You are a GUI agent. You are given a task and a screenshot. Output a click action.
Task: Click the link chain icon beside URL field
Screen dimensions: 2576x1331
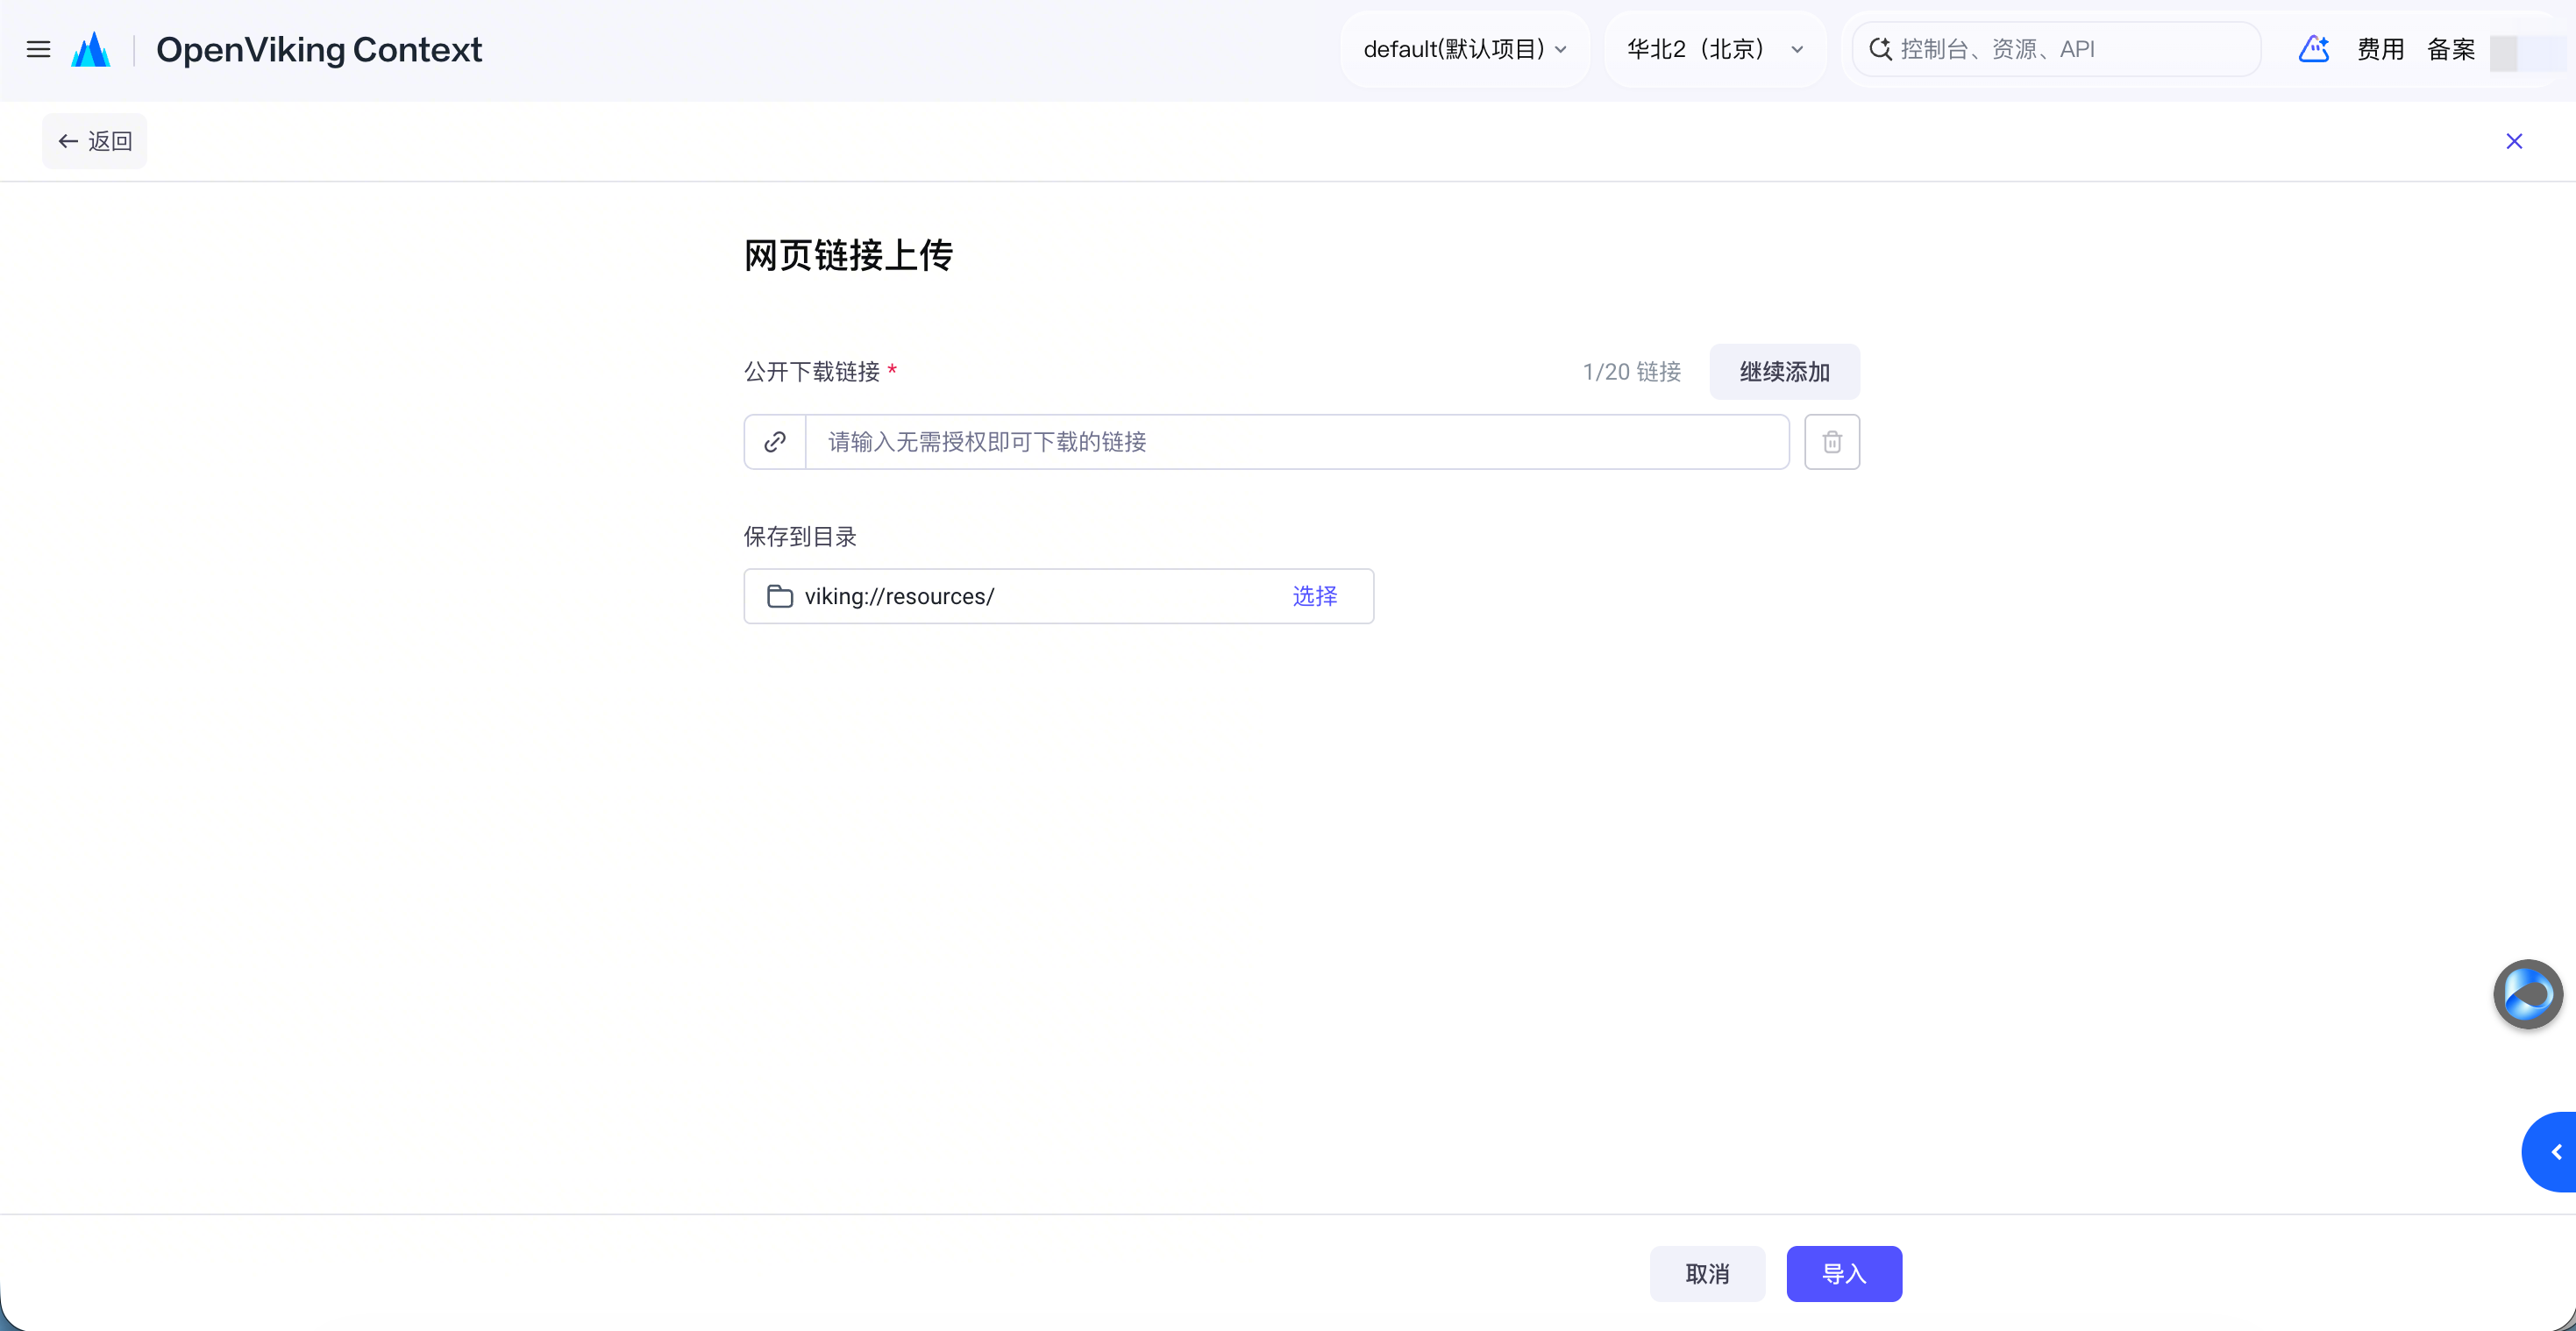pos(775,442)
